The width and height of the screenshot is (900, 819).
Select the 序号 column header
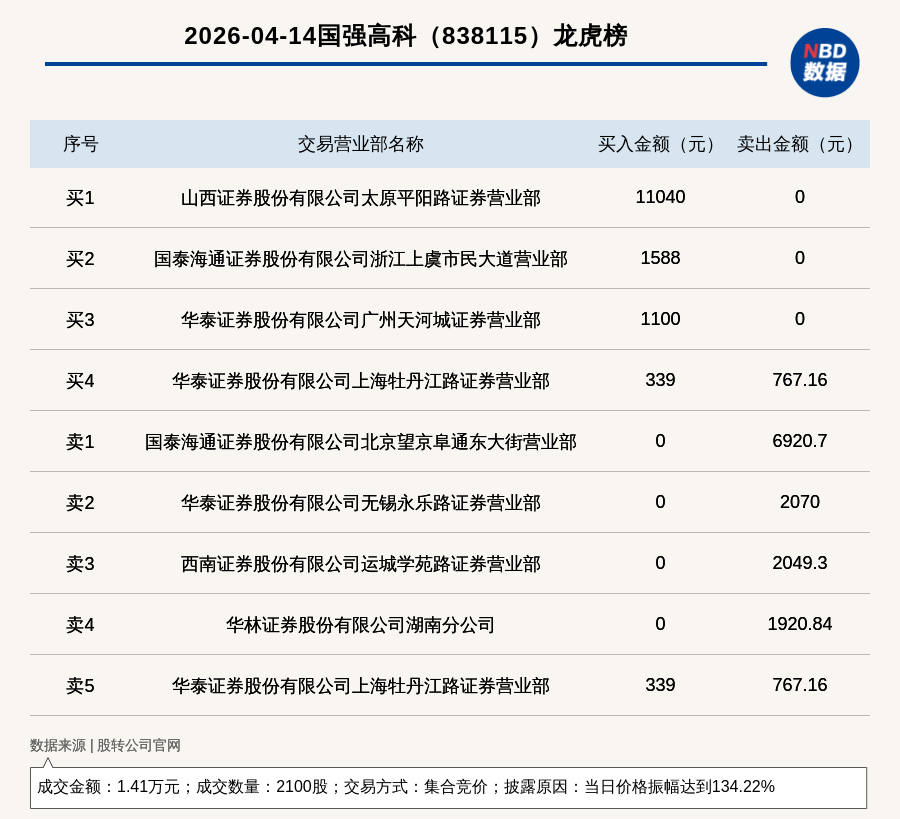80,144
